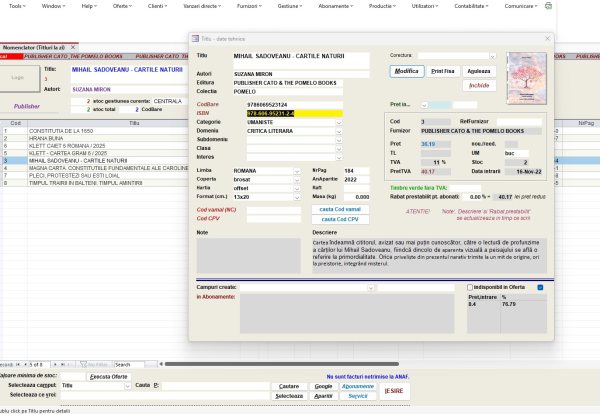This screenshot has width=600, height=414.
Task: Expand the Format (cm.) dropdown showing 13x20
Action: [297, 197]
